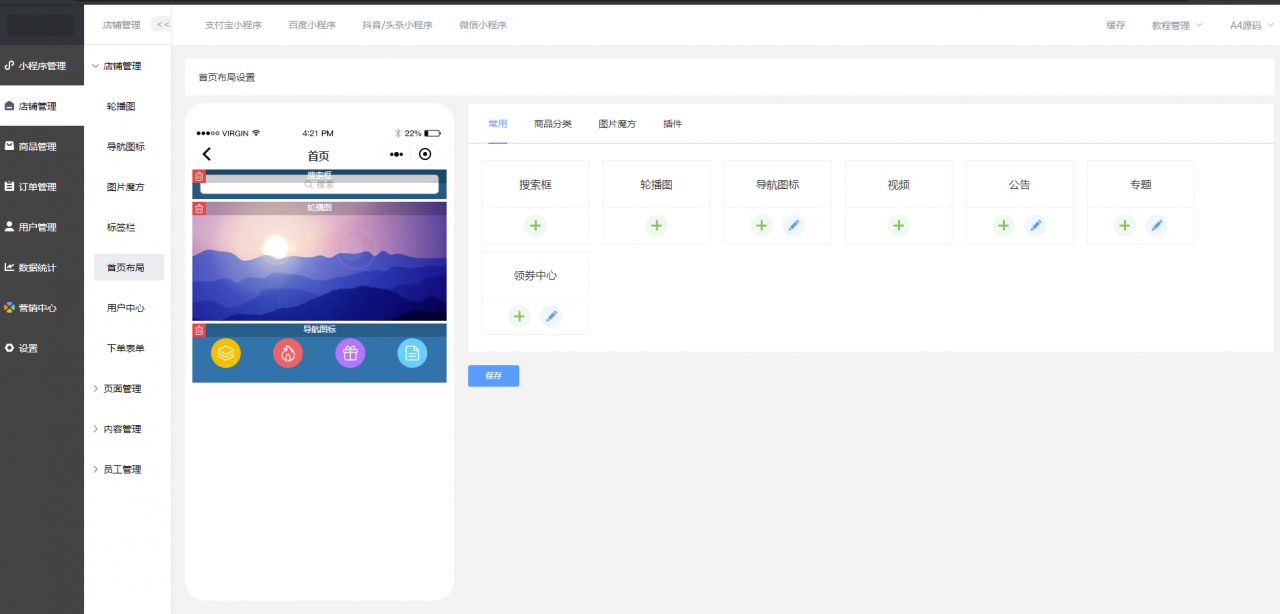The width and height of the screenshot is (1280, 614).
Task: Tap the red flame navigation icon in preview
Action: coord(288,353)
